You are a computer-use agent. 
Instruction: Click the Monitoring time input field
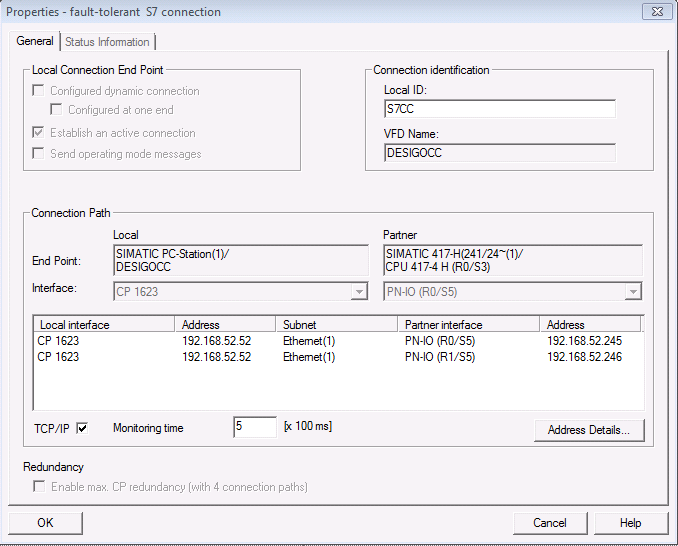pyautogui.click(x=254, y=427)
